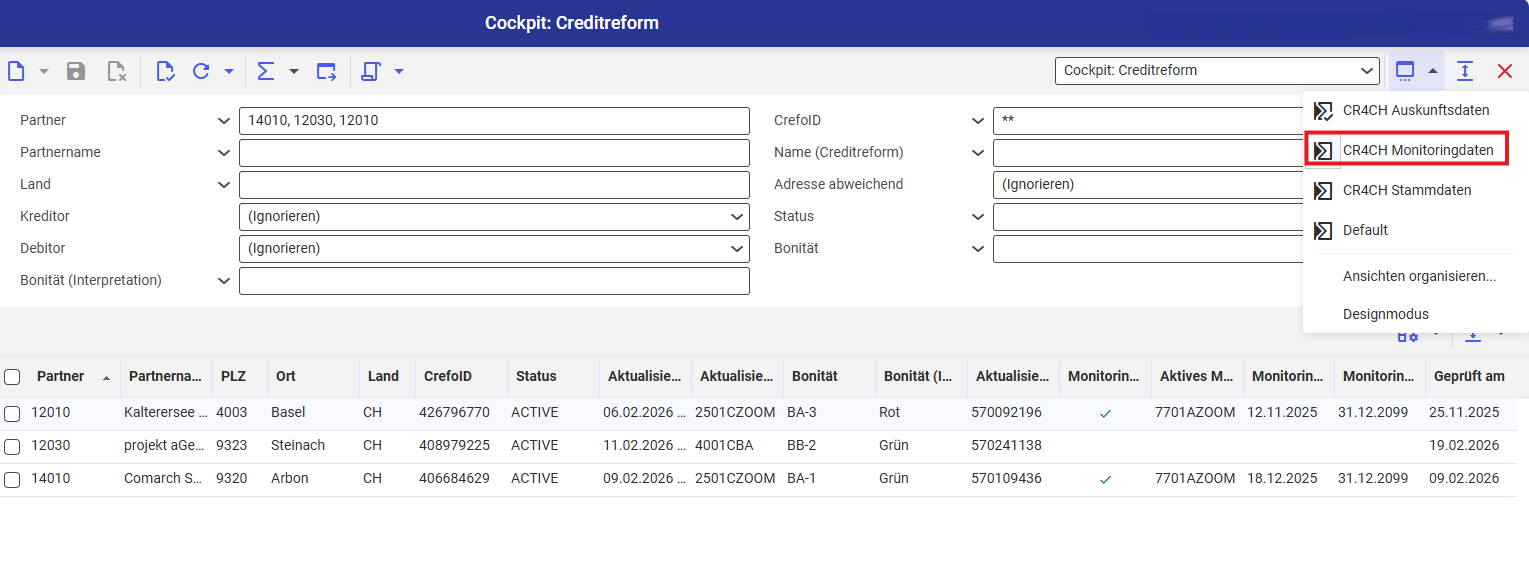Select CR4CH Stammdaten view

(1406, 191)
